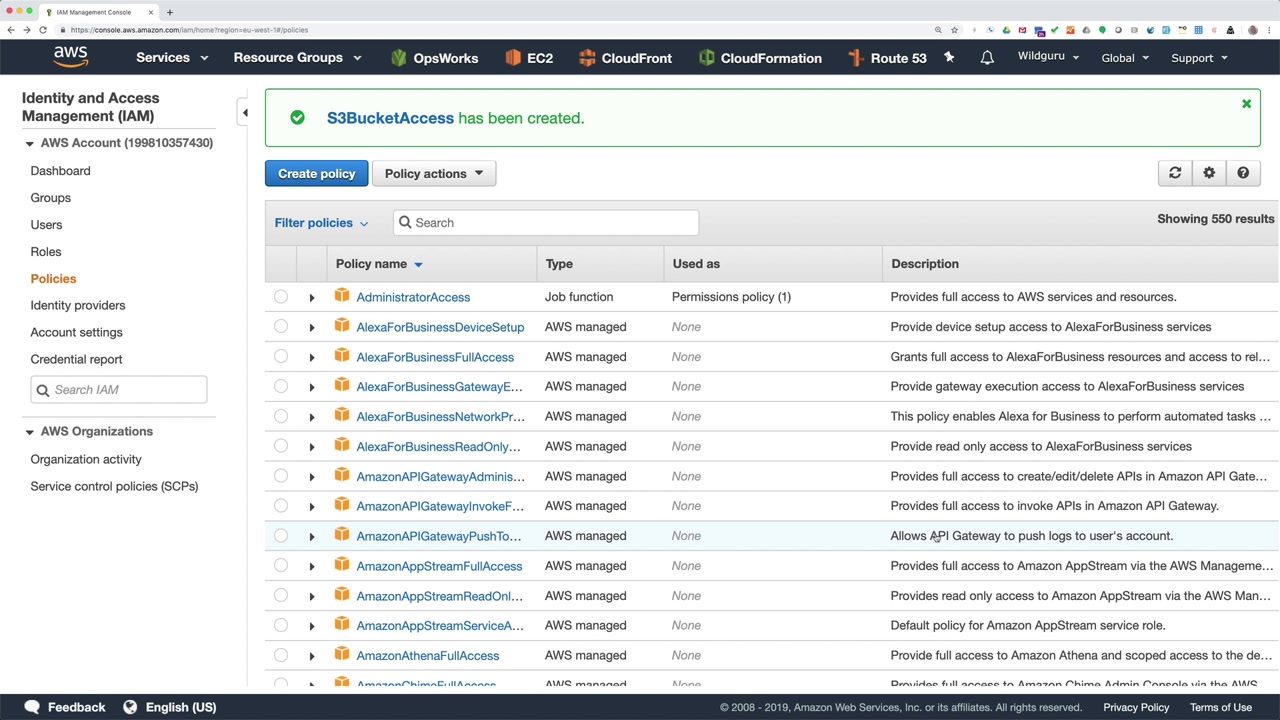This screenshot has height=720, width=1280.
Task: Click the pin shortcuts icon in navbar
Action: pyautogui.click(x=949, y=58)
